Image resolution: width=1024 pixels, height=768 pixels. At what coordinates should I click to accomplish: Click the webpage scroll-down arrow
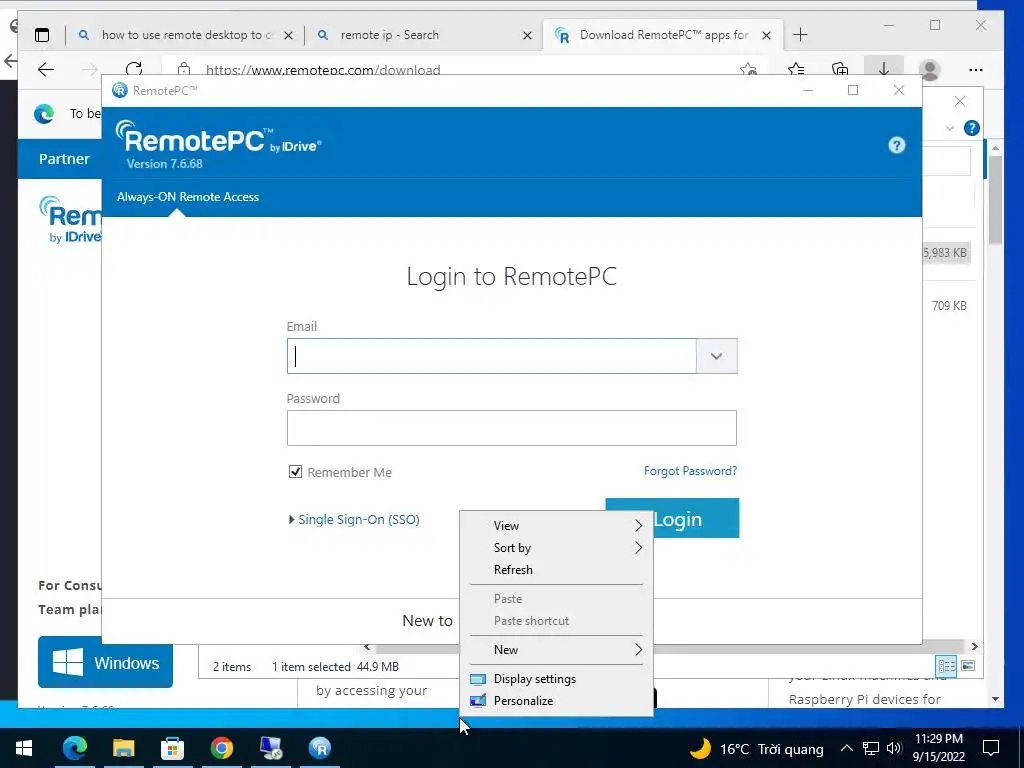(995, 699)
